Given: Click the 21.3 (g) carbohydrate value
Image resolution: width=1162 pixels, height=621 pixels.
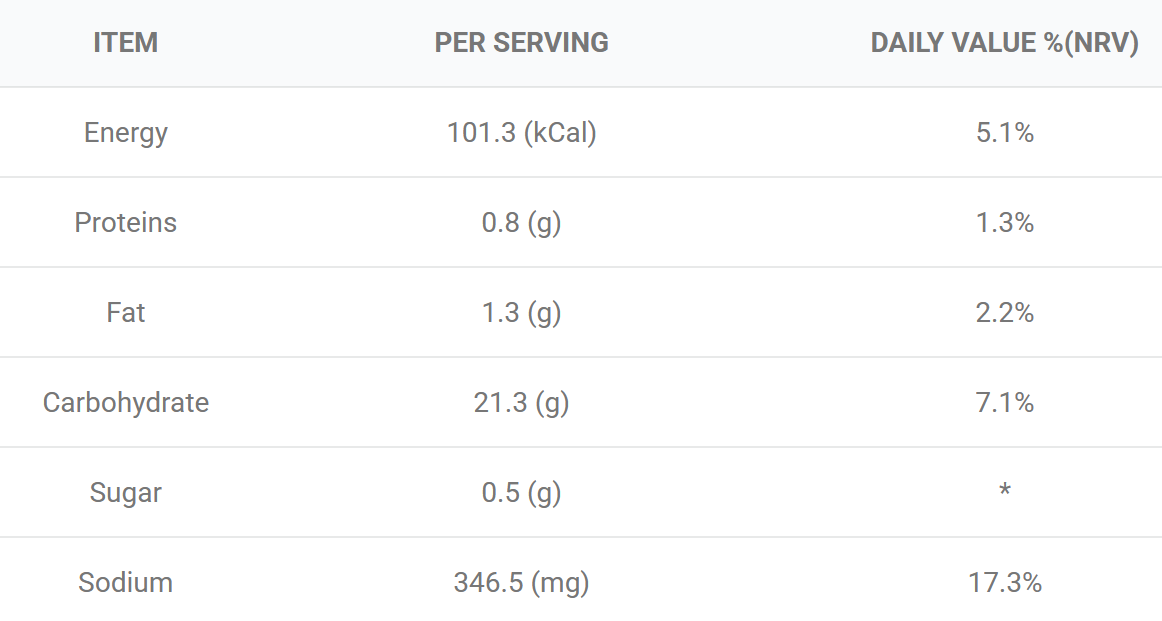Looking at the screenshot, I should pyautogui.click(x=522, y=403).
